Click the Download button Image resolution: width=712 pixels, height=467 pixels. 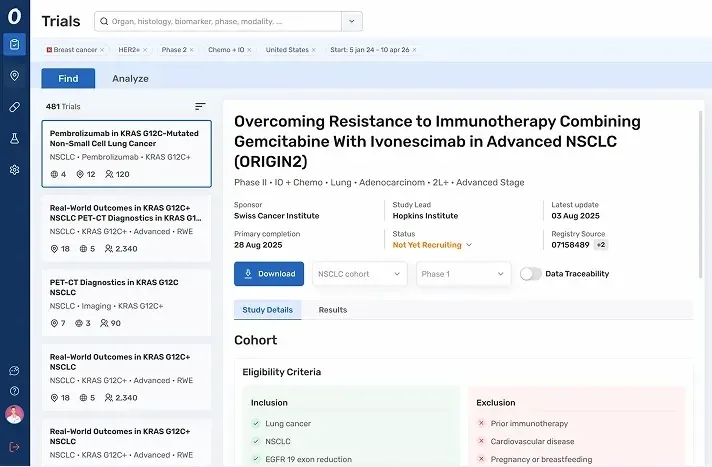tap(269, 274)
